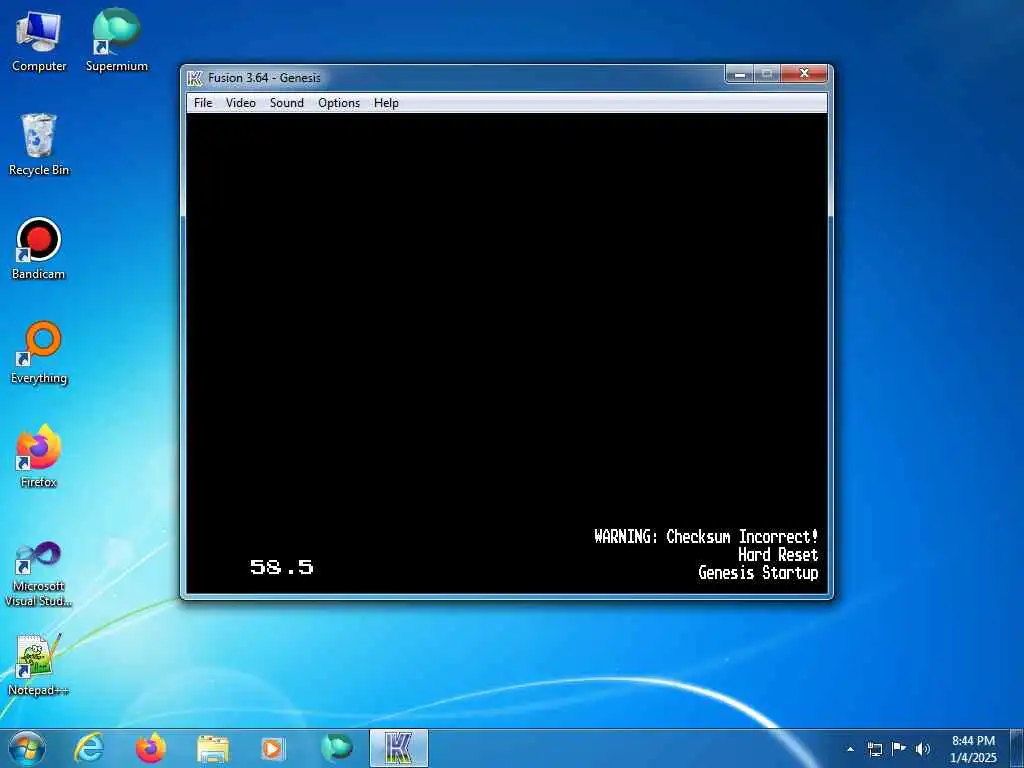Launch Internet Explorer from the taskbar

tap(89, 748)
